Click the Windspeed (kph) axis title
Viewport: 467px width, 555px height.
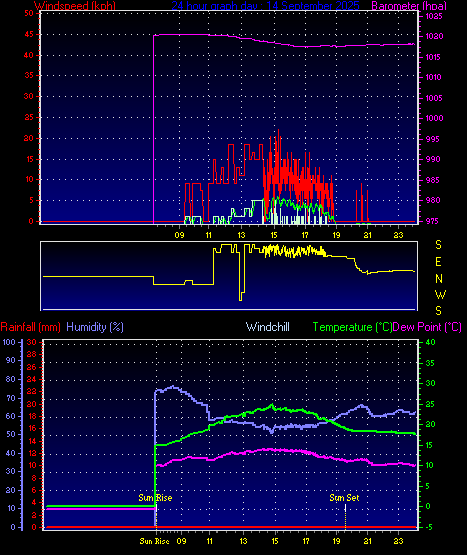(75, 6)
